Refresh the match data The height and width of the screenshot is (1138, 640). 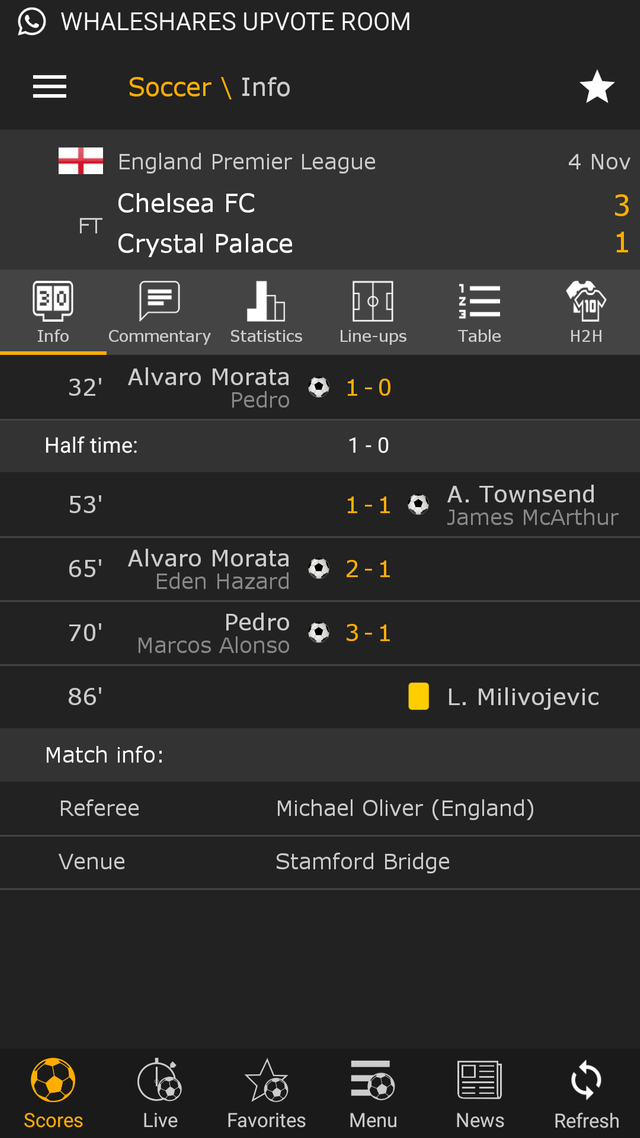[x=586, y=1094]
